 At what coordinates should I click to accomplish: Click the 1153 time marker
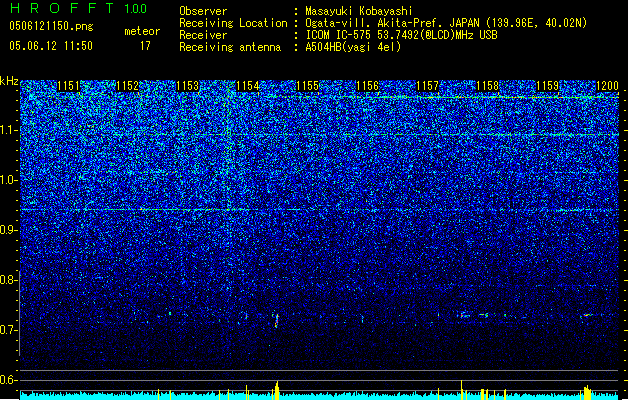coord(188,86)
